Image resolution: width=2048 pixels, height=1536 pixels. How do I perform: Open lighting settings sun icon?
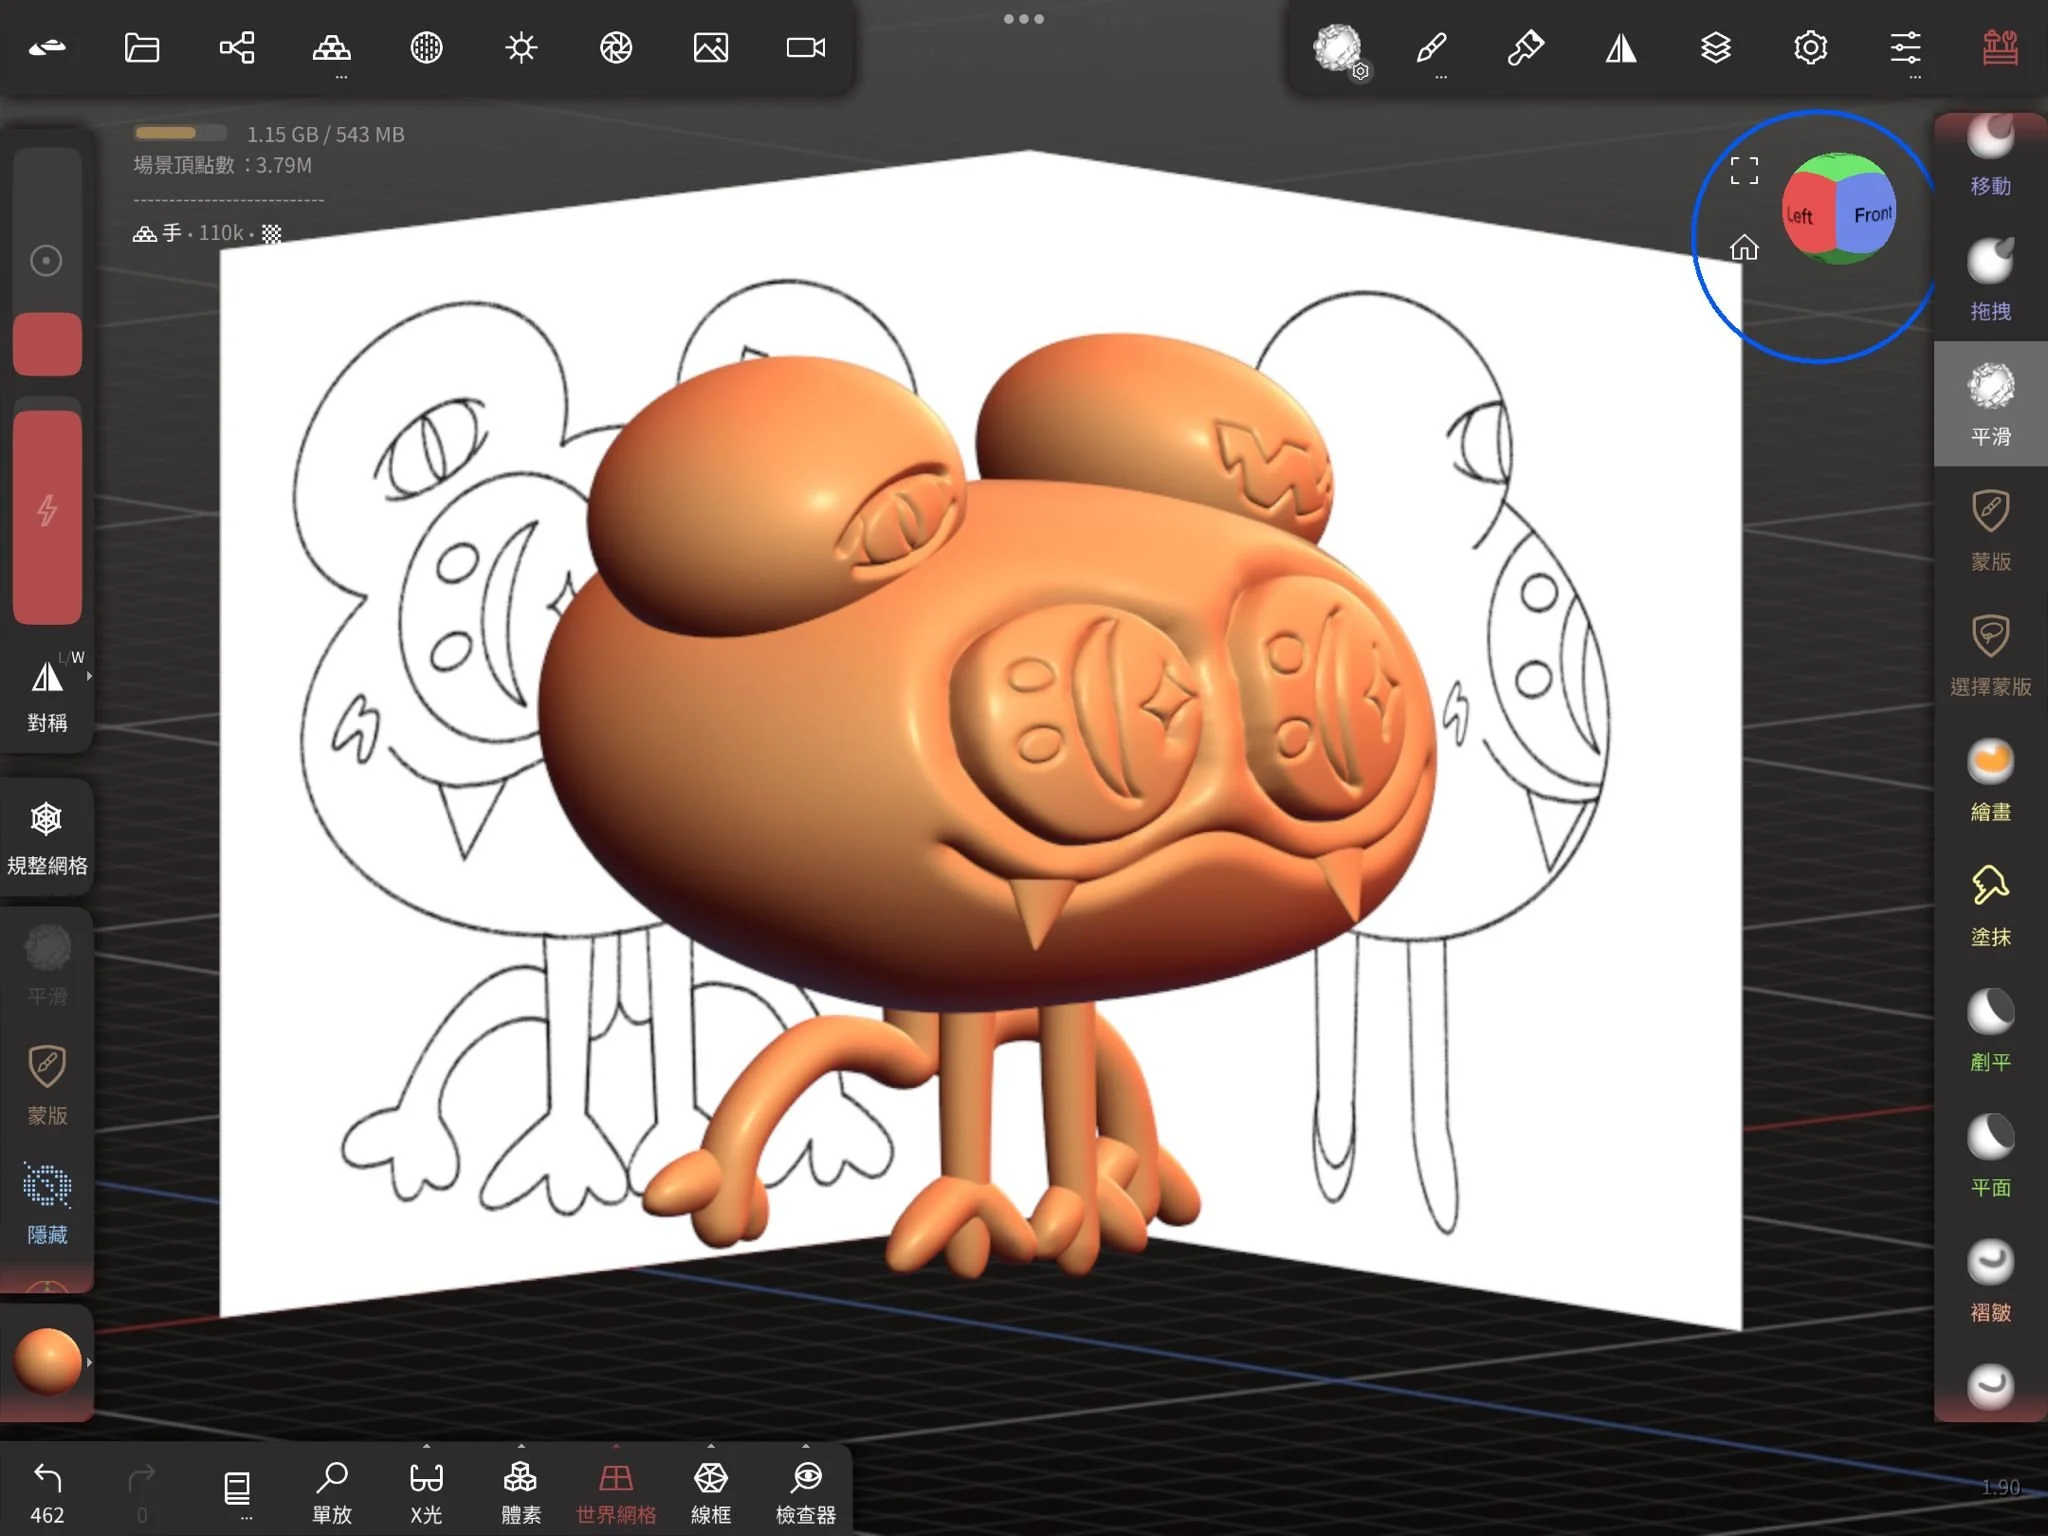[x=521, y=47]
